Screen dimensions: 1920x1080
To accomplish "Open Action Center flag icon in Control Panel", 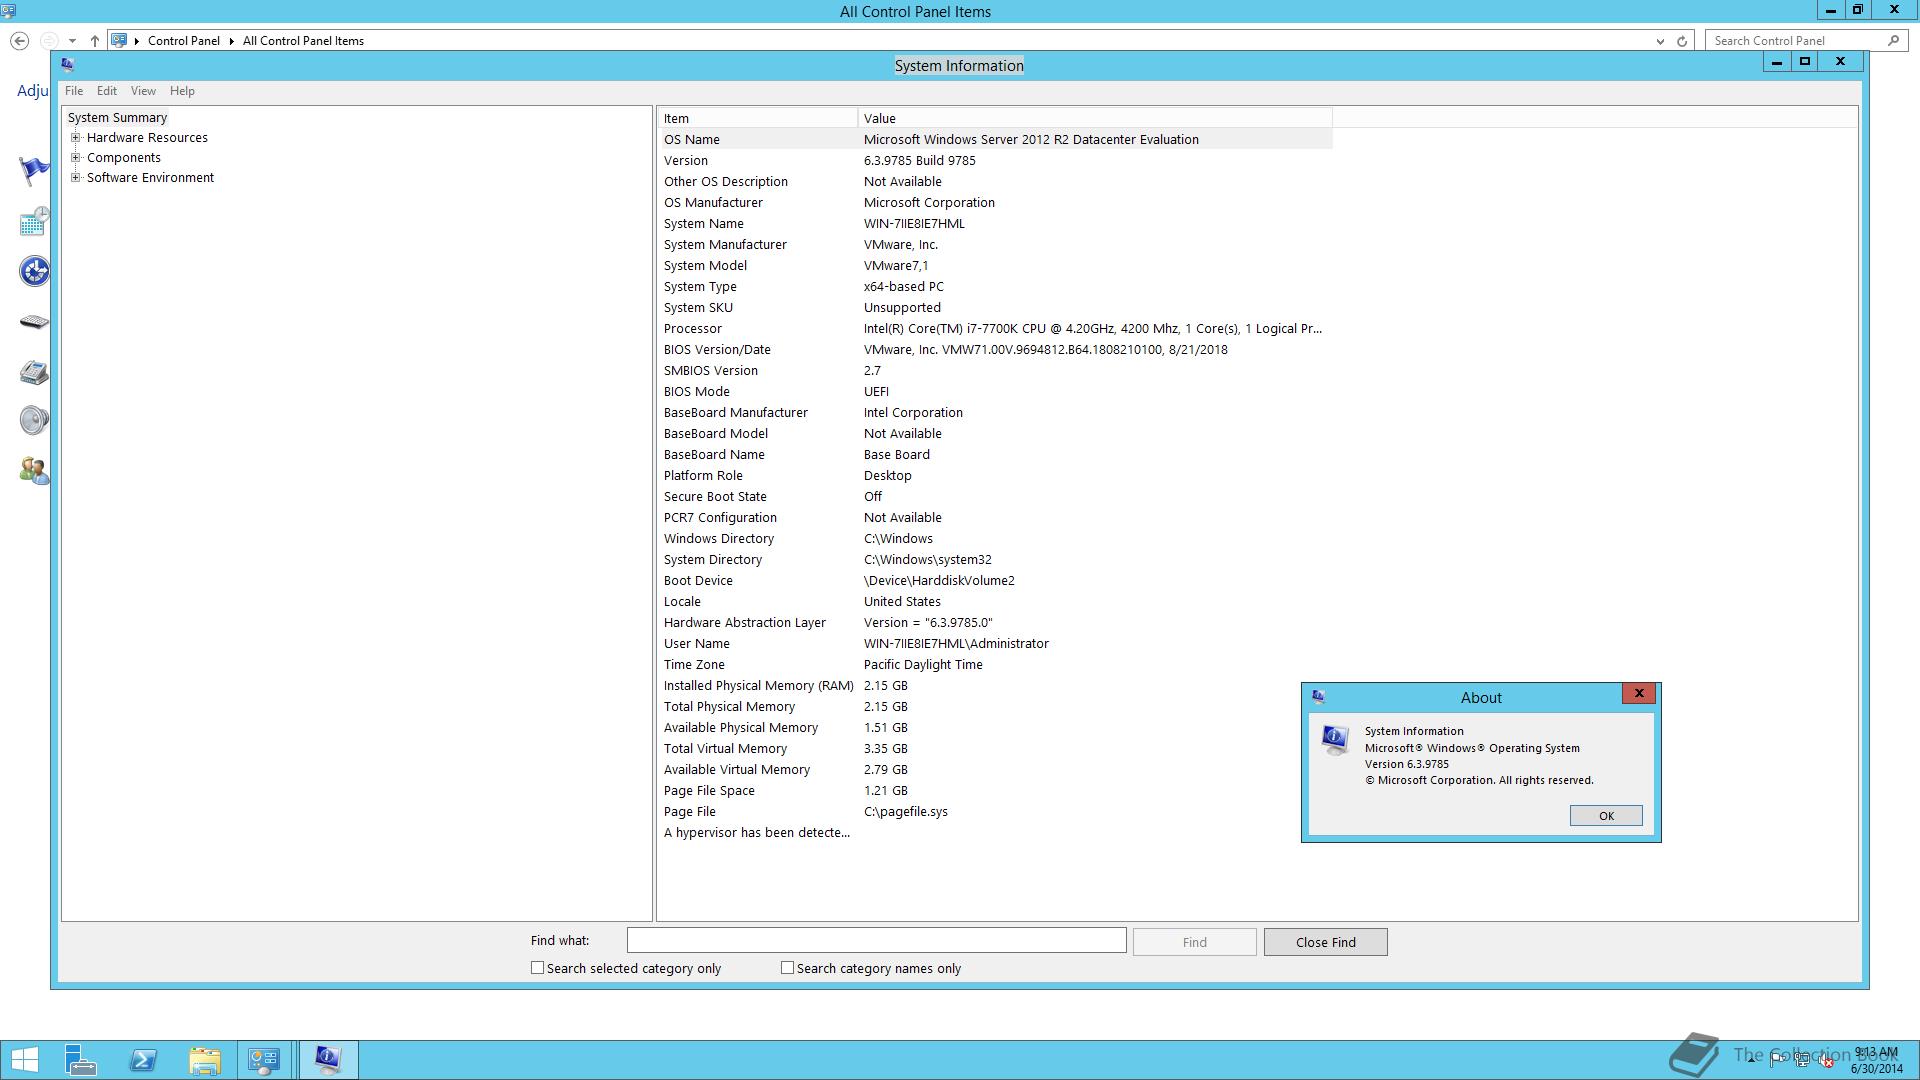I will [34, 171].
